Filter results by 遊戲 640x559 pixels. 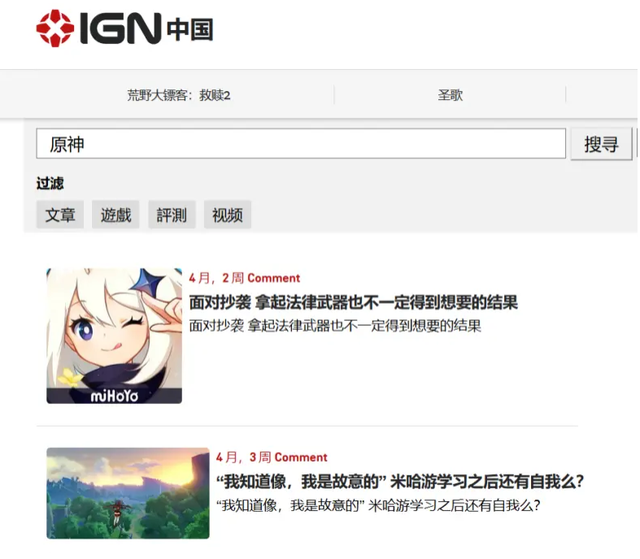coord(116,215)
